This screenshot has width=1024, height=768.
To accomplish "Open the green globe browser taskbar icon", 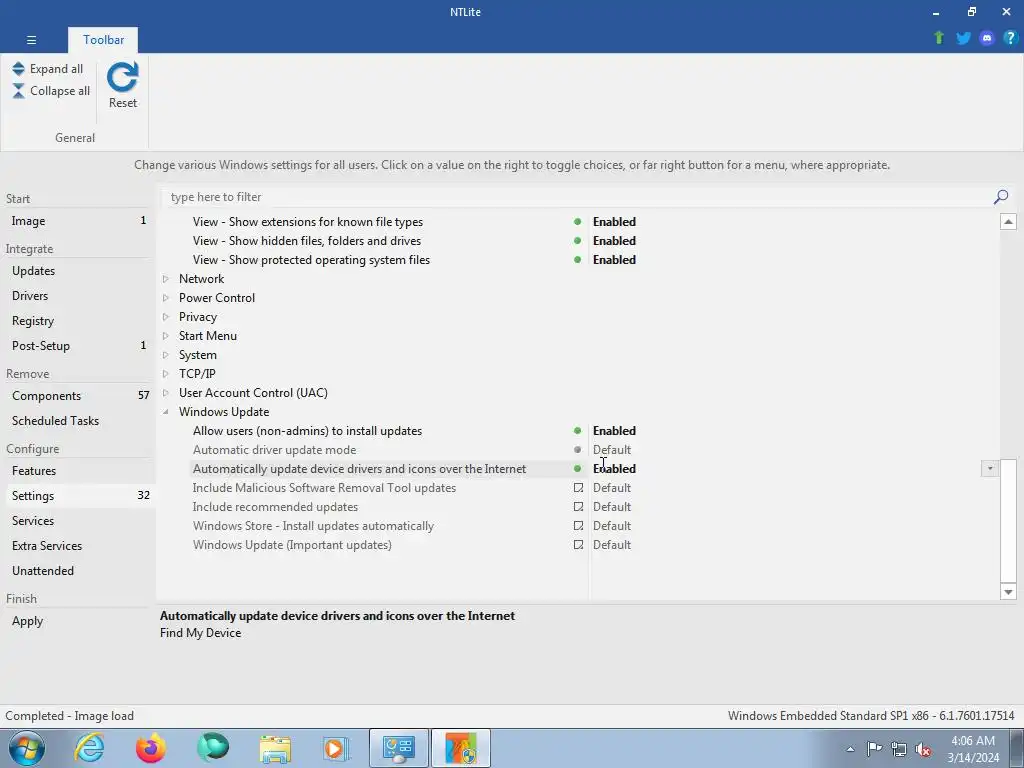I will click(213, 748).
